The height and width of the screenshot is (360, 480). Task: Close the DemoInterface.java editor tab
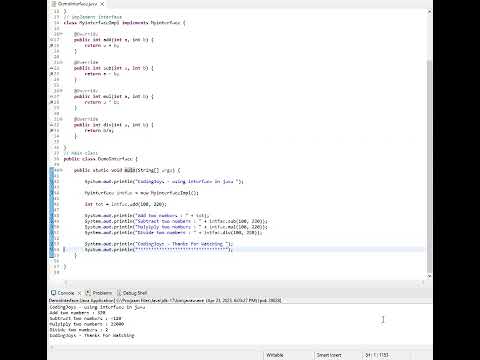pos(102,4)
